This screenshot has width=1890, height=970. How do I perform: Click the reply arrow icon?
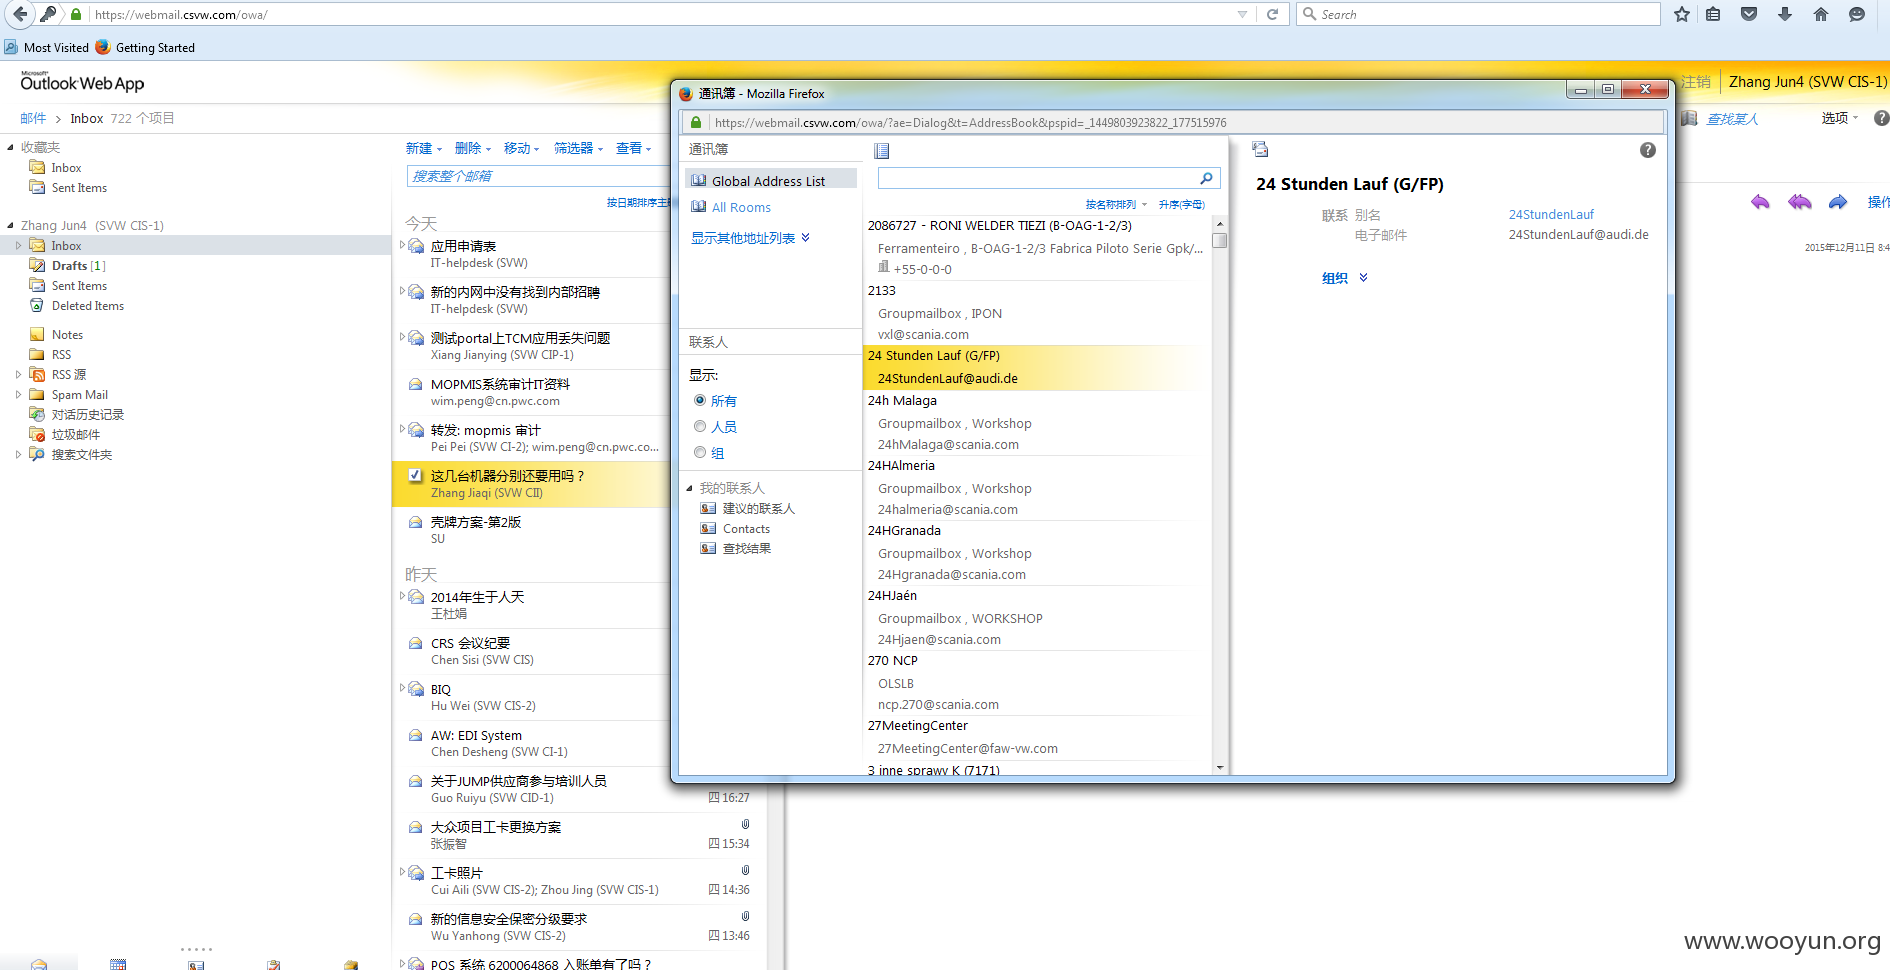click(x=1760, y=202)
